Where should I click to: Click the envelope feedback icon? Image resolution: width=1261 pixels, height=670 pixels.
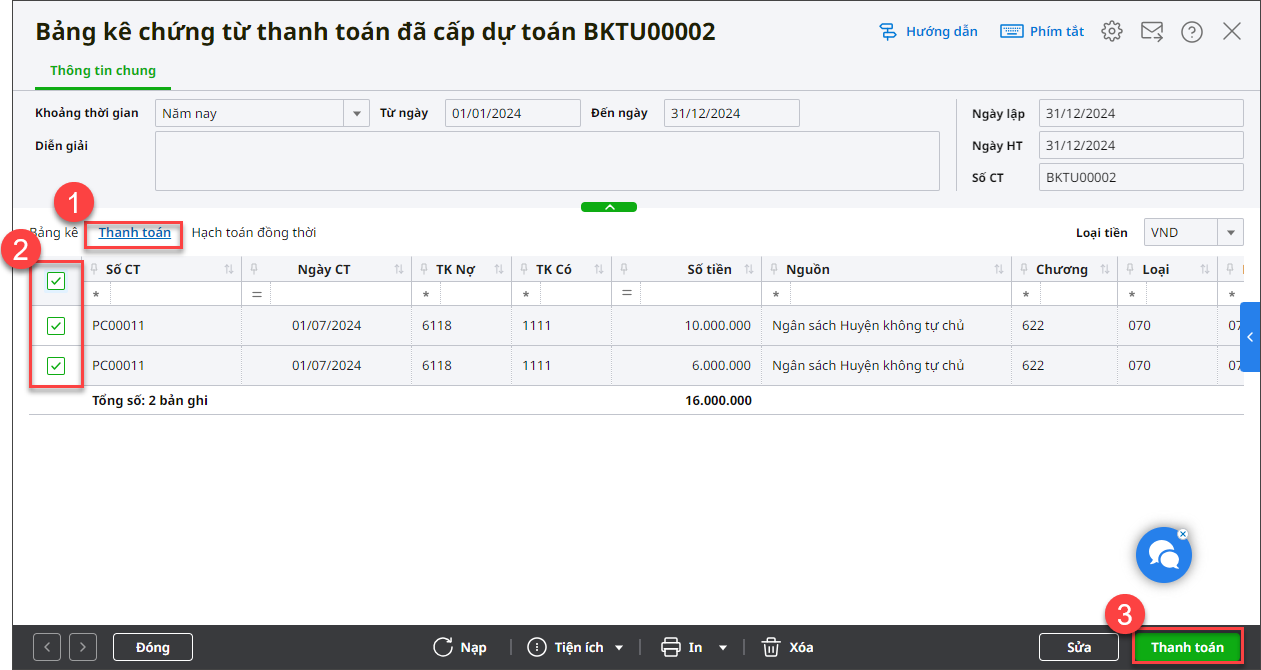[x=1152, y=32]
